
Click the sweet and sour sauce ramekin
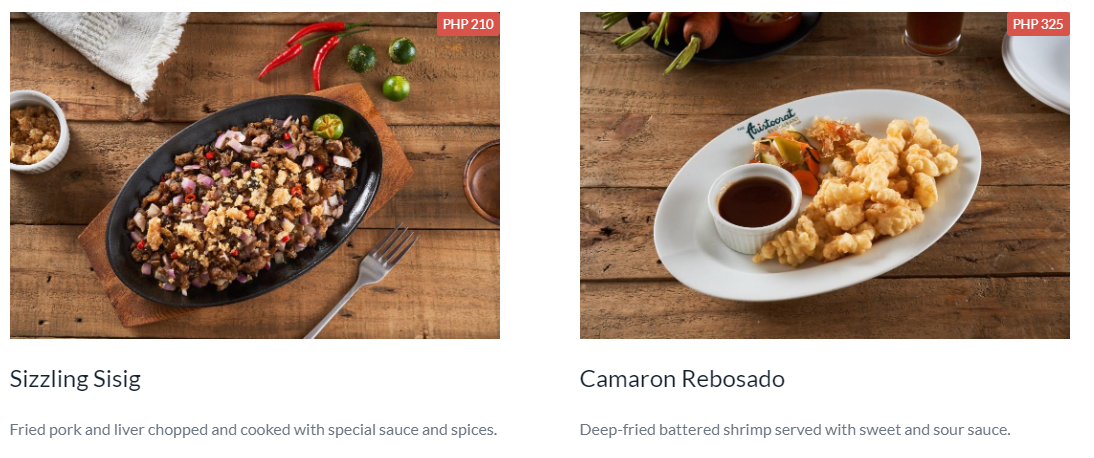(755, 207)
